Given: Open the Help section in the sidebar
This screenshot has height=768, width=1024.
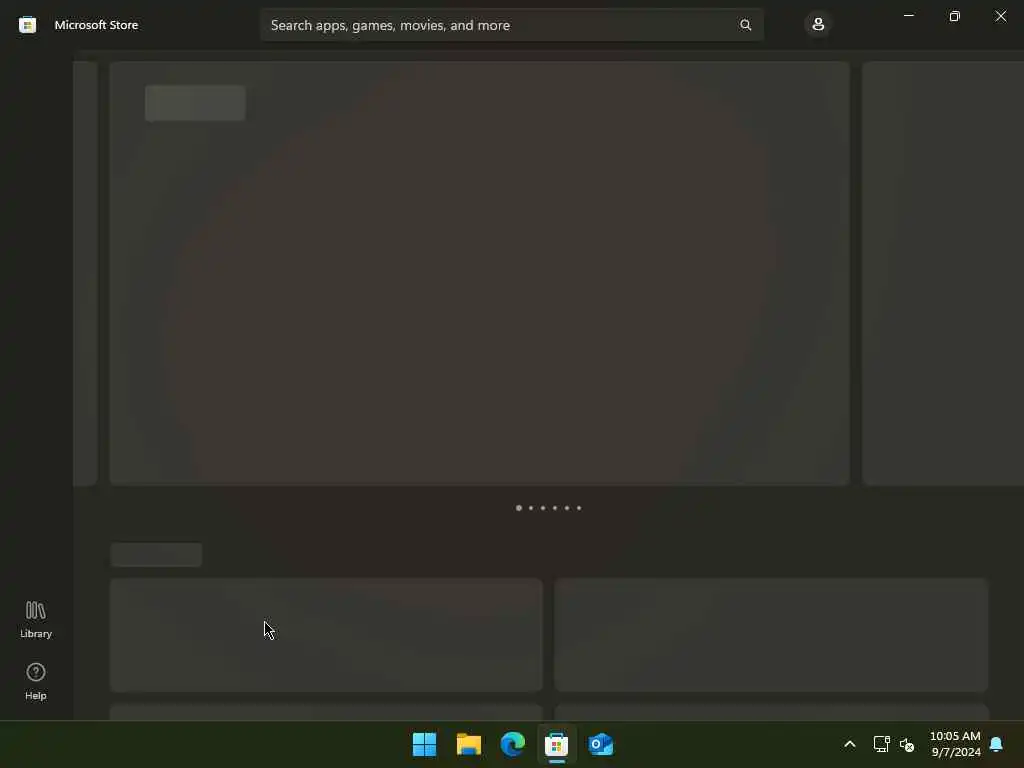Looking at the screenshot, I should pos(35,681).
